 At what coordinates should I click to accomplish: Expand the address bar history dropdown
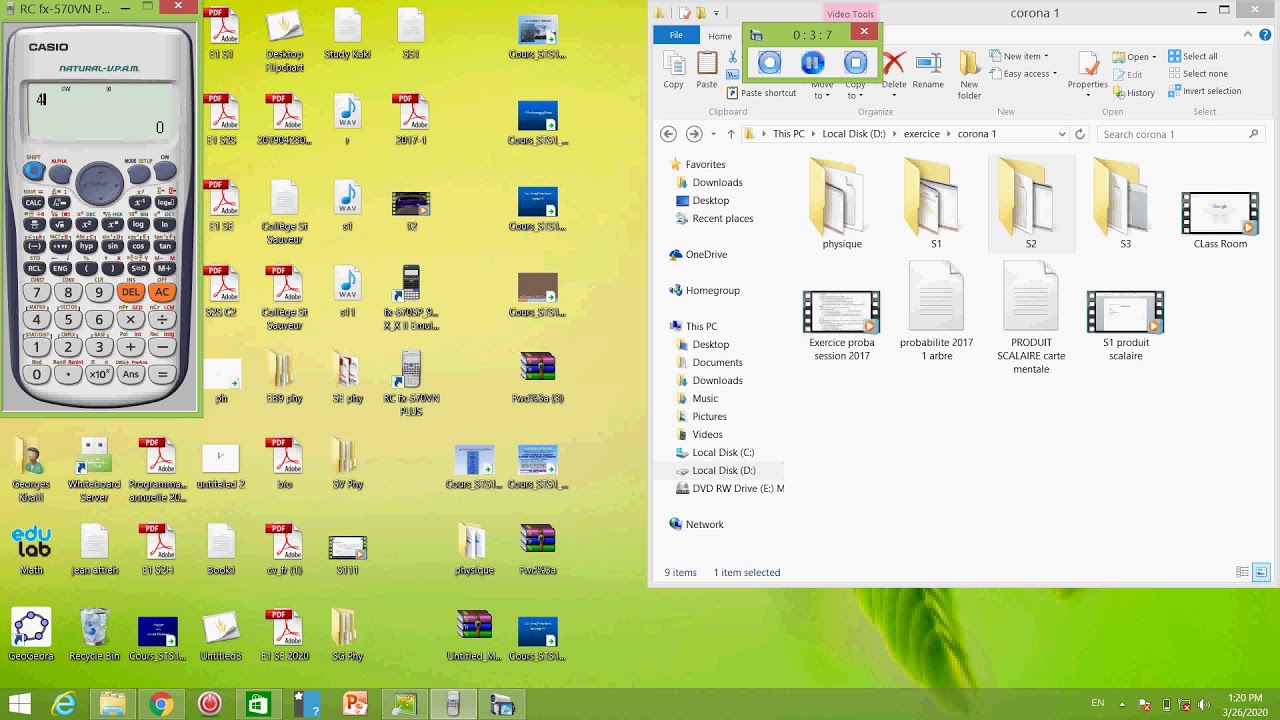tap(1062, 134)
